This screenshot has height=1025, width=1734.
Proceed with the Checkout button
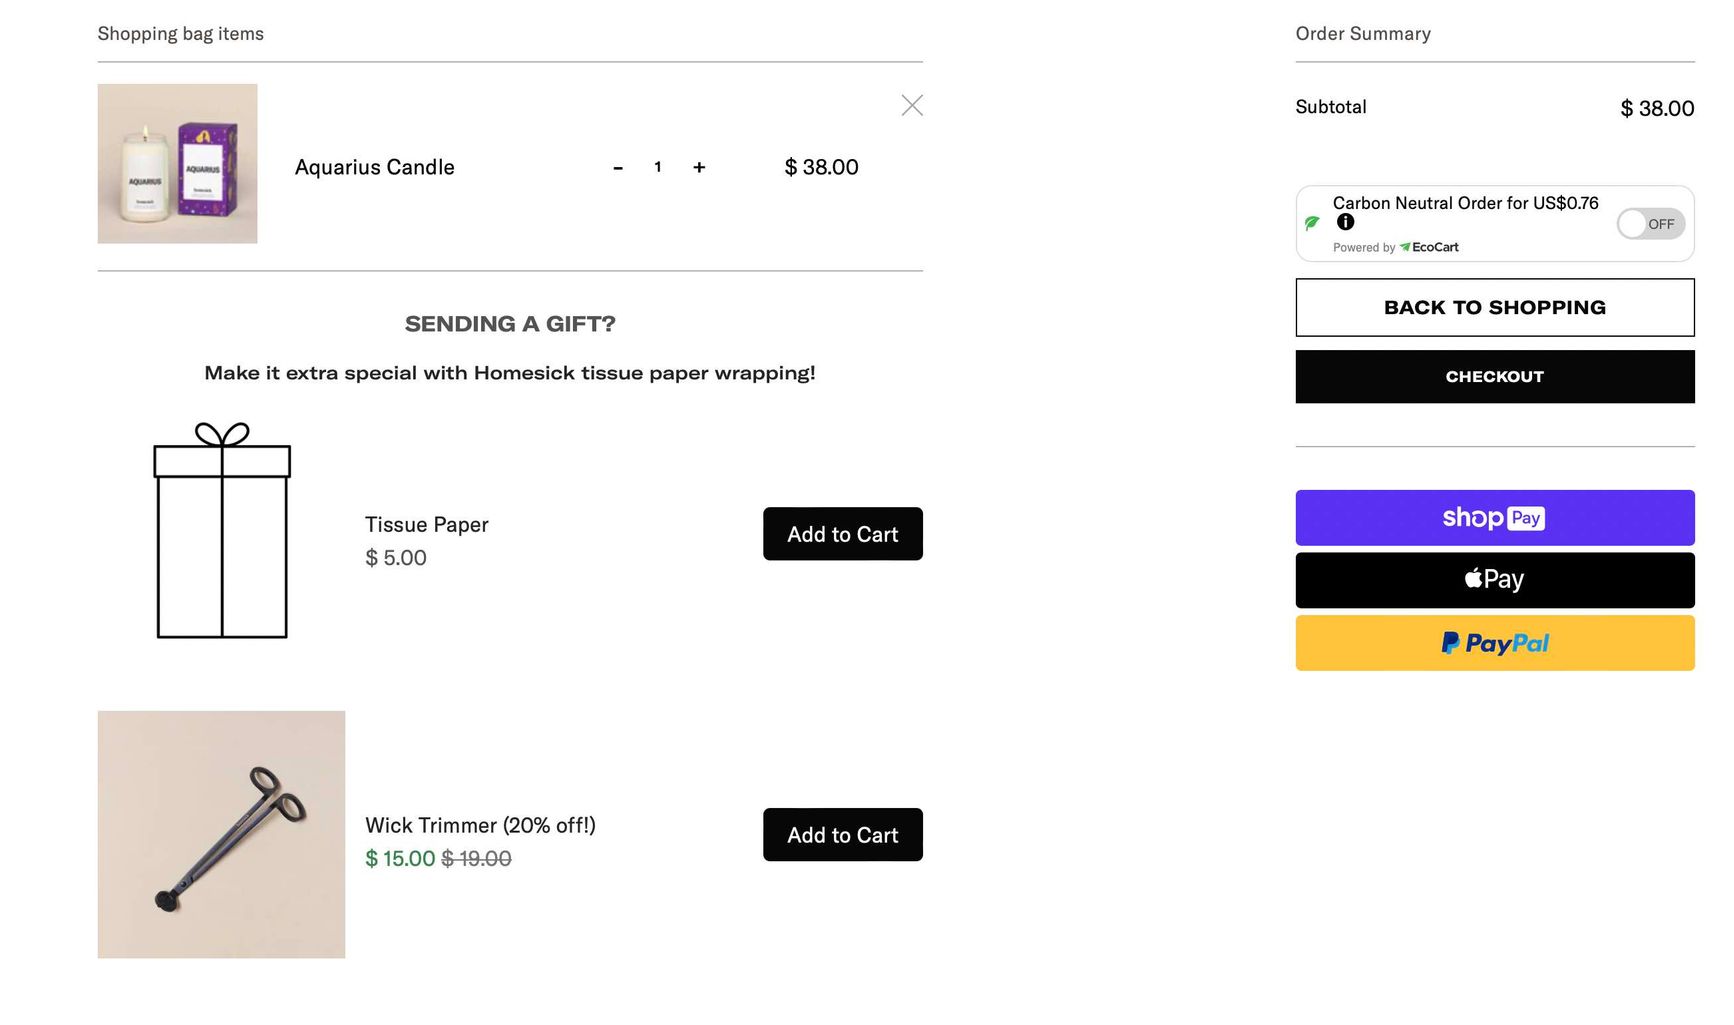point(1494,377)
